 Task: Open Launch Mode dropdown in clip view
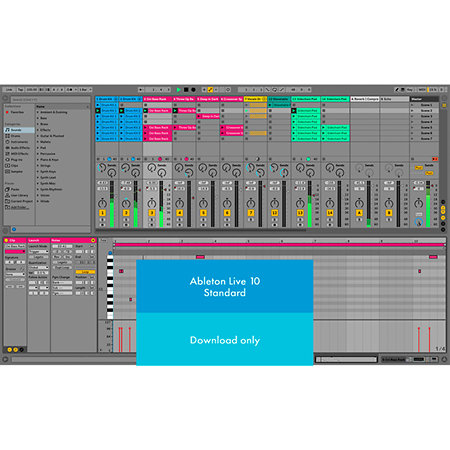tap(39, 252)
